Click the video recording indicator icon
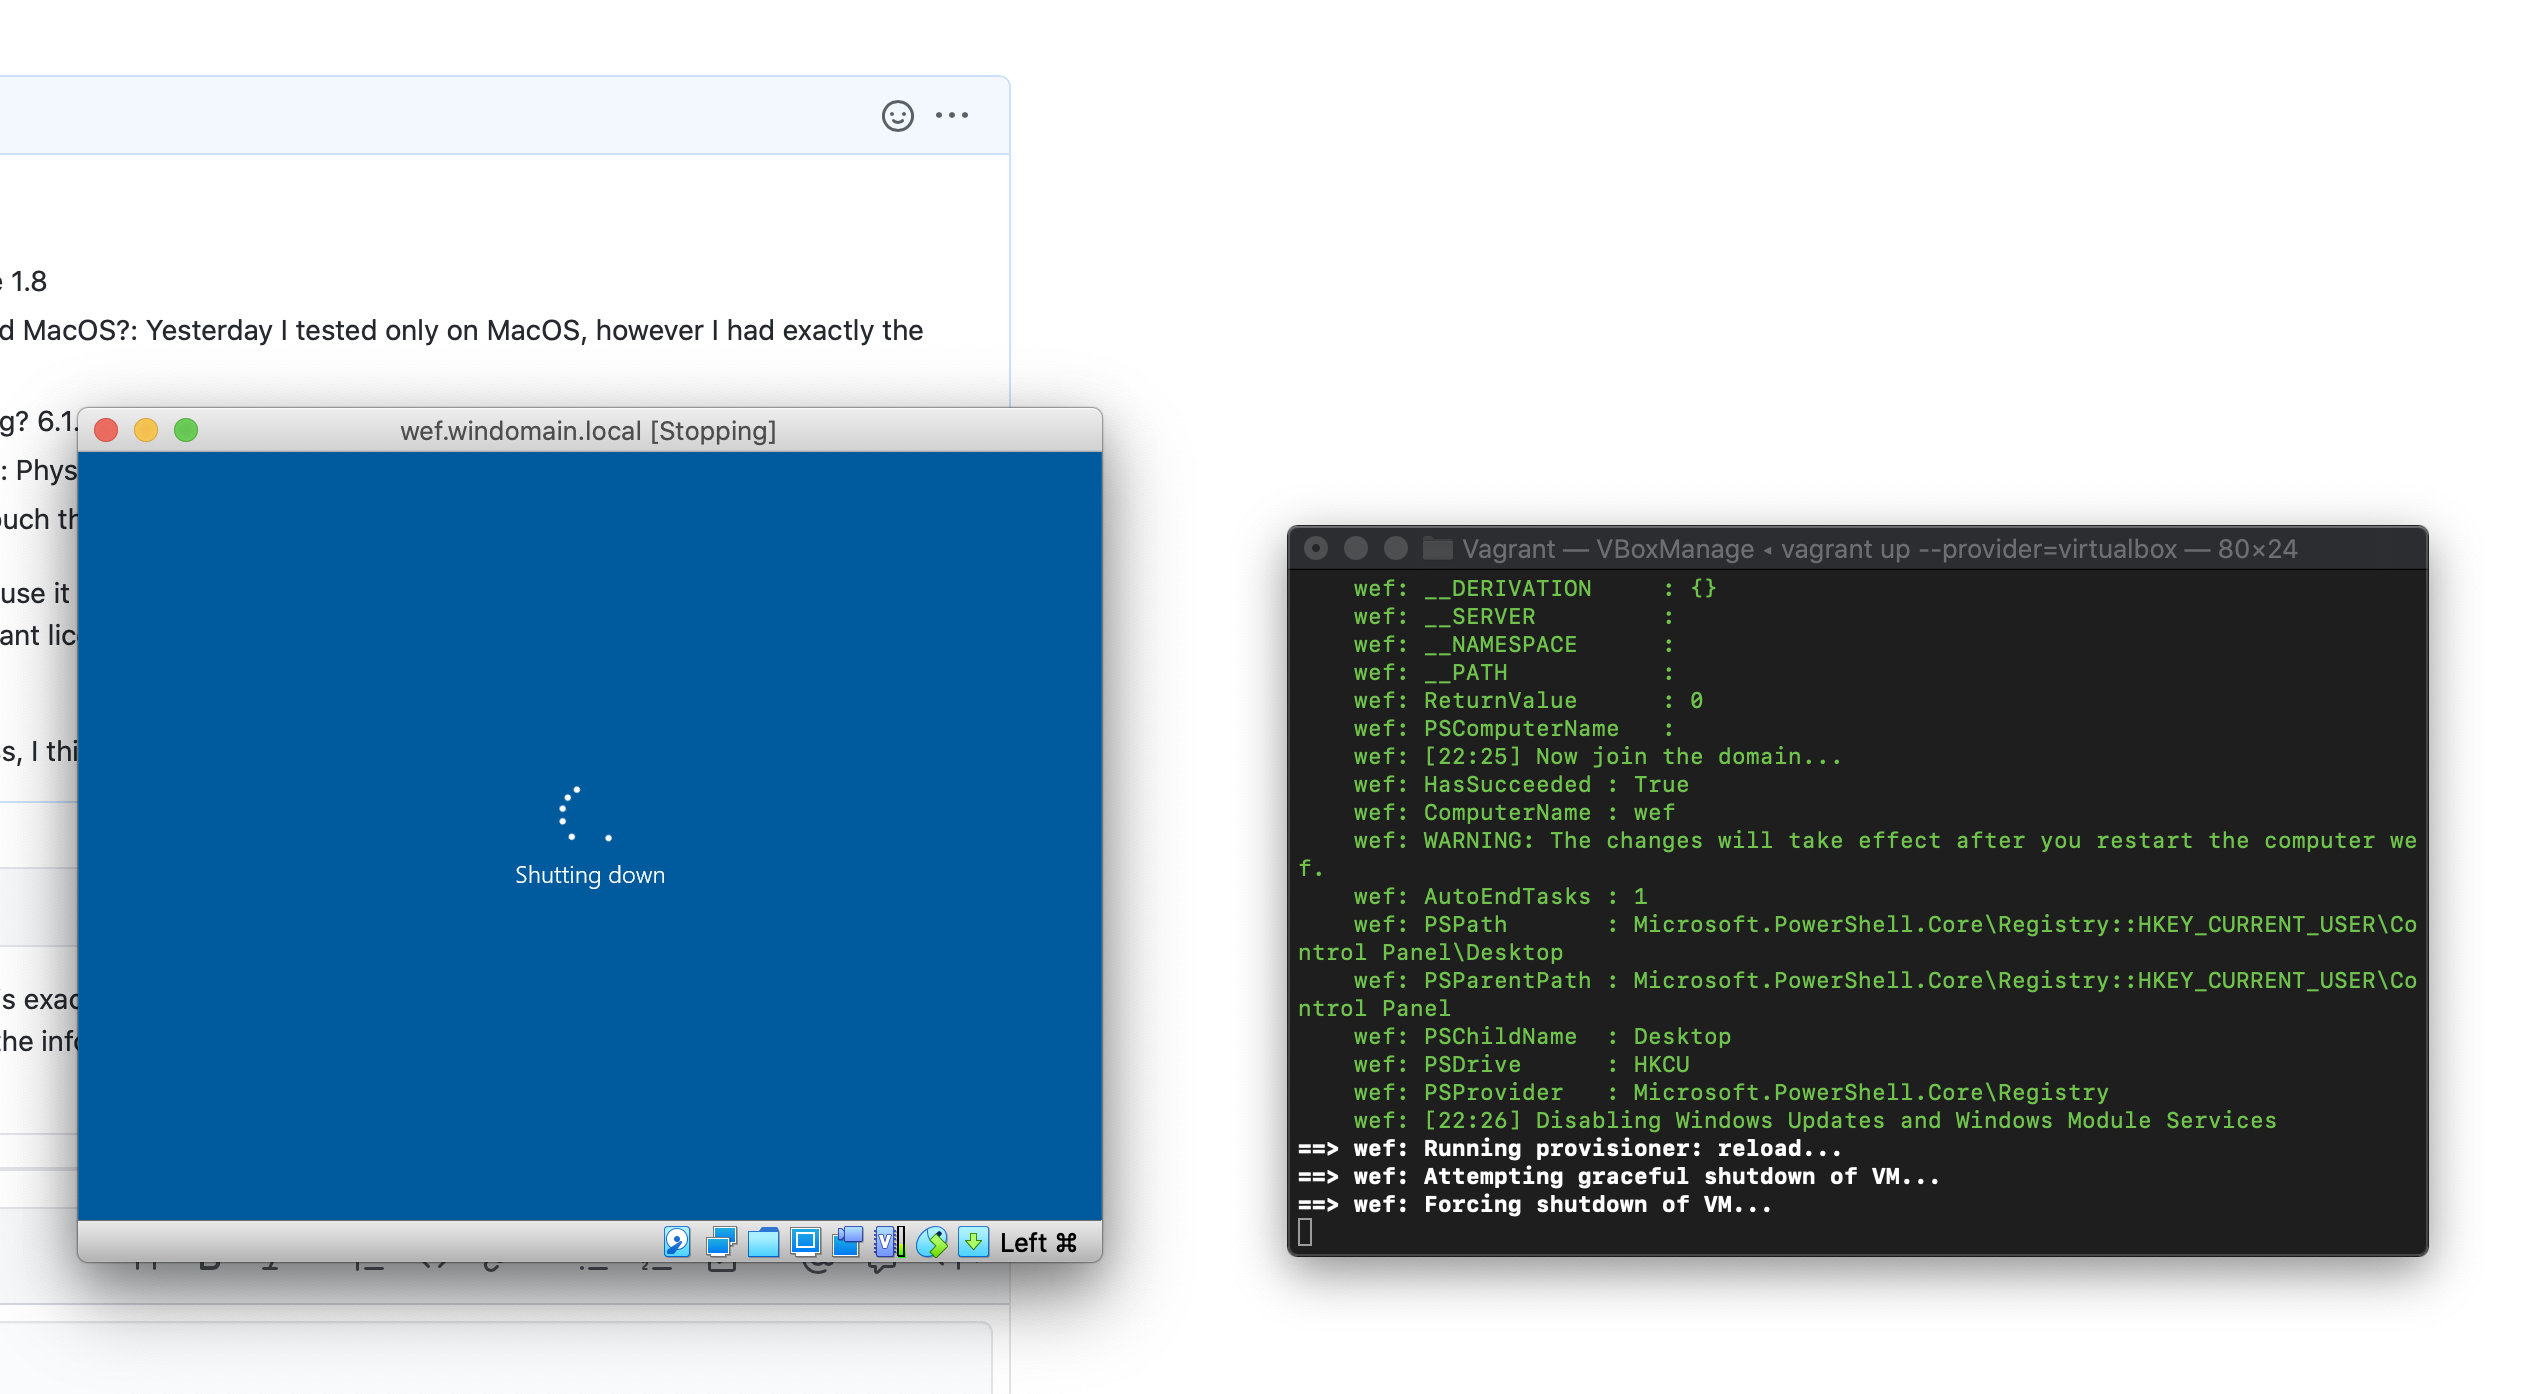Image resolution: width=2530 pixels, height=1394 pixels. (849, 1242)
